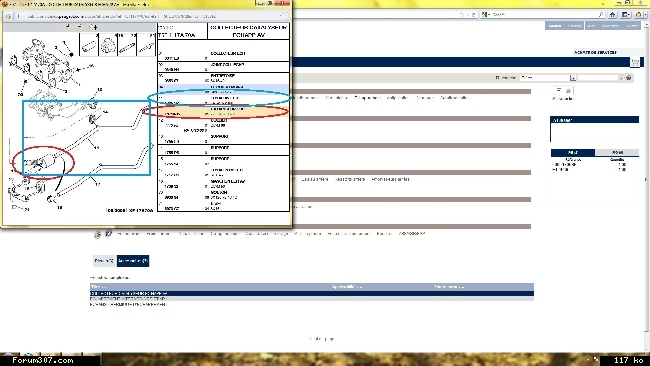Select the dark blue highlighted row in the results table
Screen dimensions: 650x366
coord(312,293)
